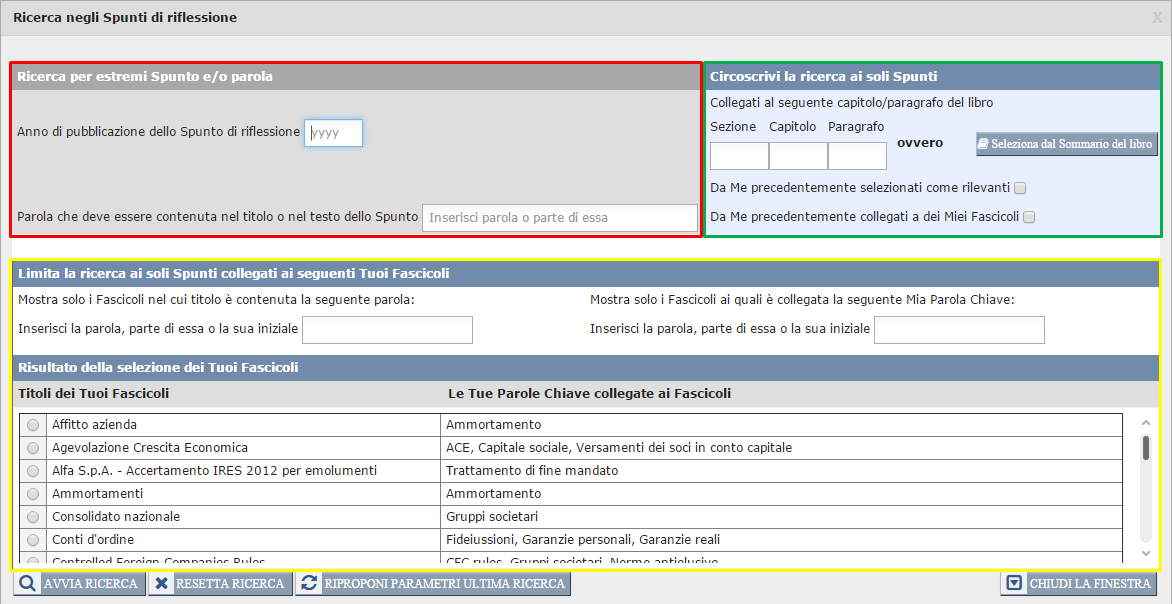
Task: Click the magnifier icon on Avvia Ricerca
Action: pyautogui.click(x=27, y=584)
